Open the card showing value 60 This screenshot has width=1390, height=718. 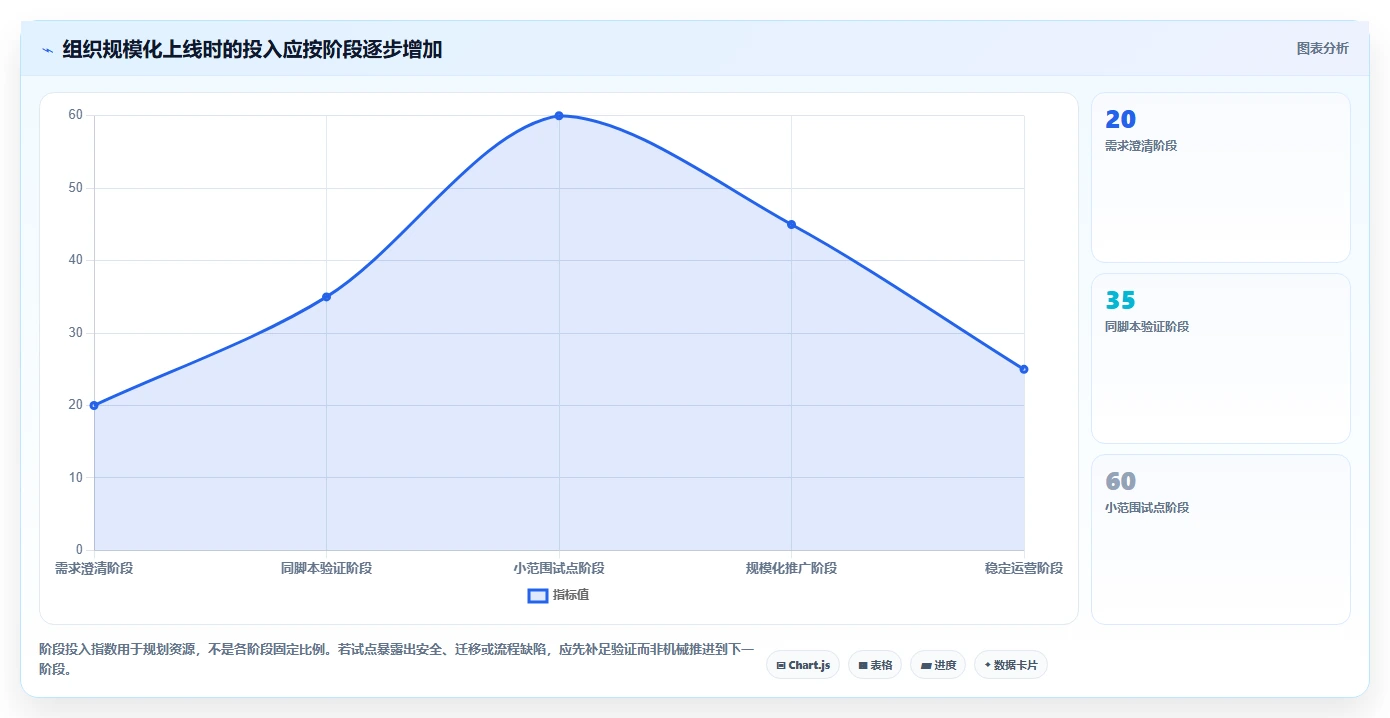pyautogui.click(x=1220, y=539)
